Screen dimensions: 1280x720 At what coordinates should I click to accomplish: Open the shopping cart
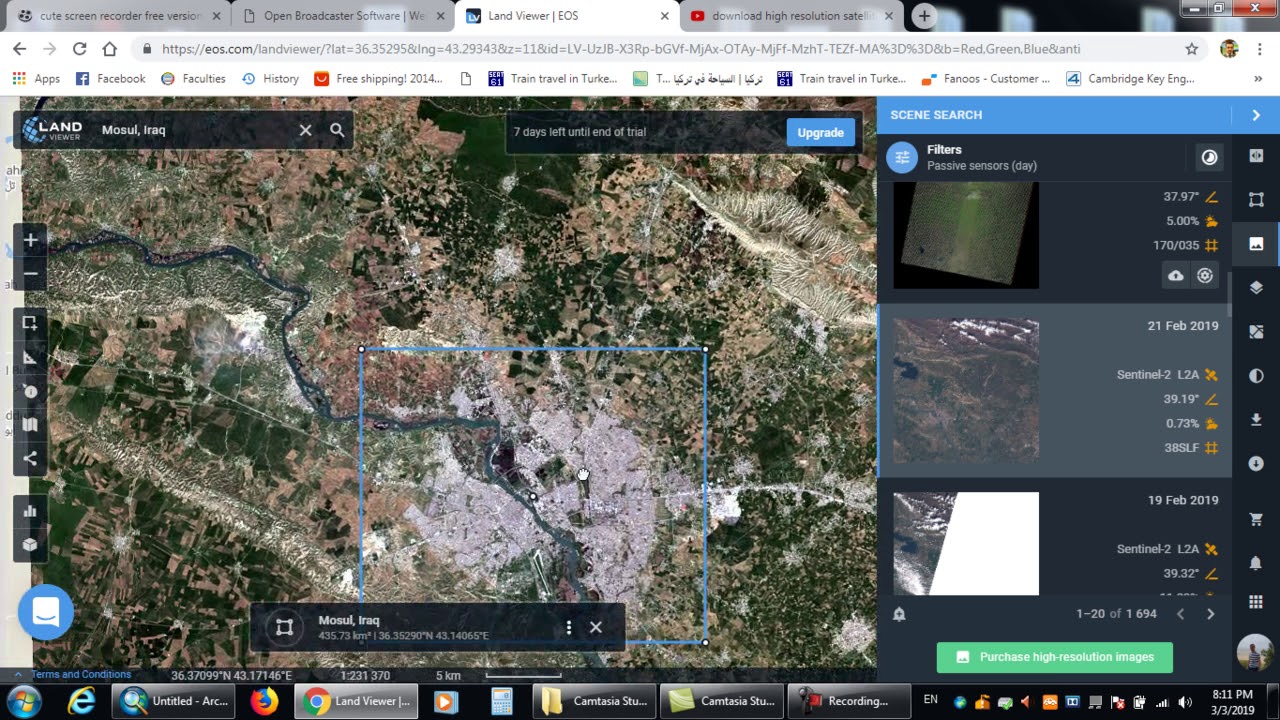1256,519
